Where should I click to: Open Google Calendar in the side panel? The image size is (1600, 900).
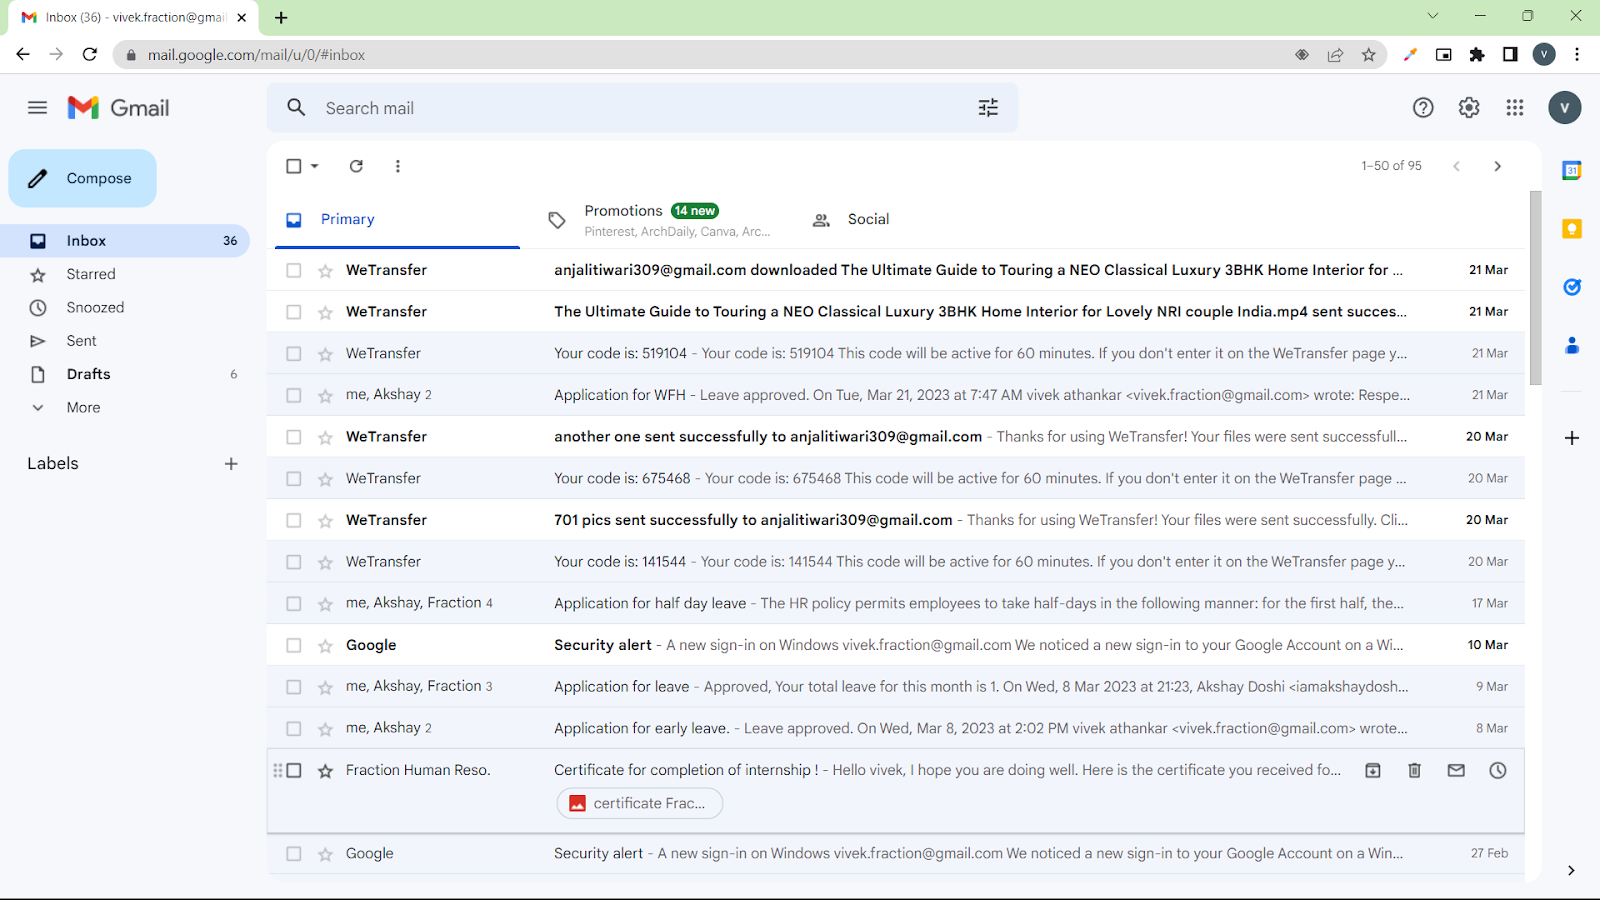[x=1570, y=170]
